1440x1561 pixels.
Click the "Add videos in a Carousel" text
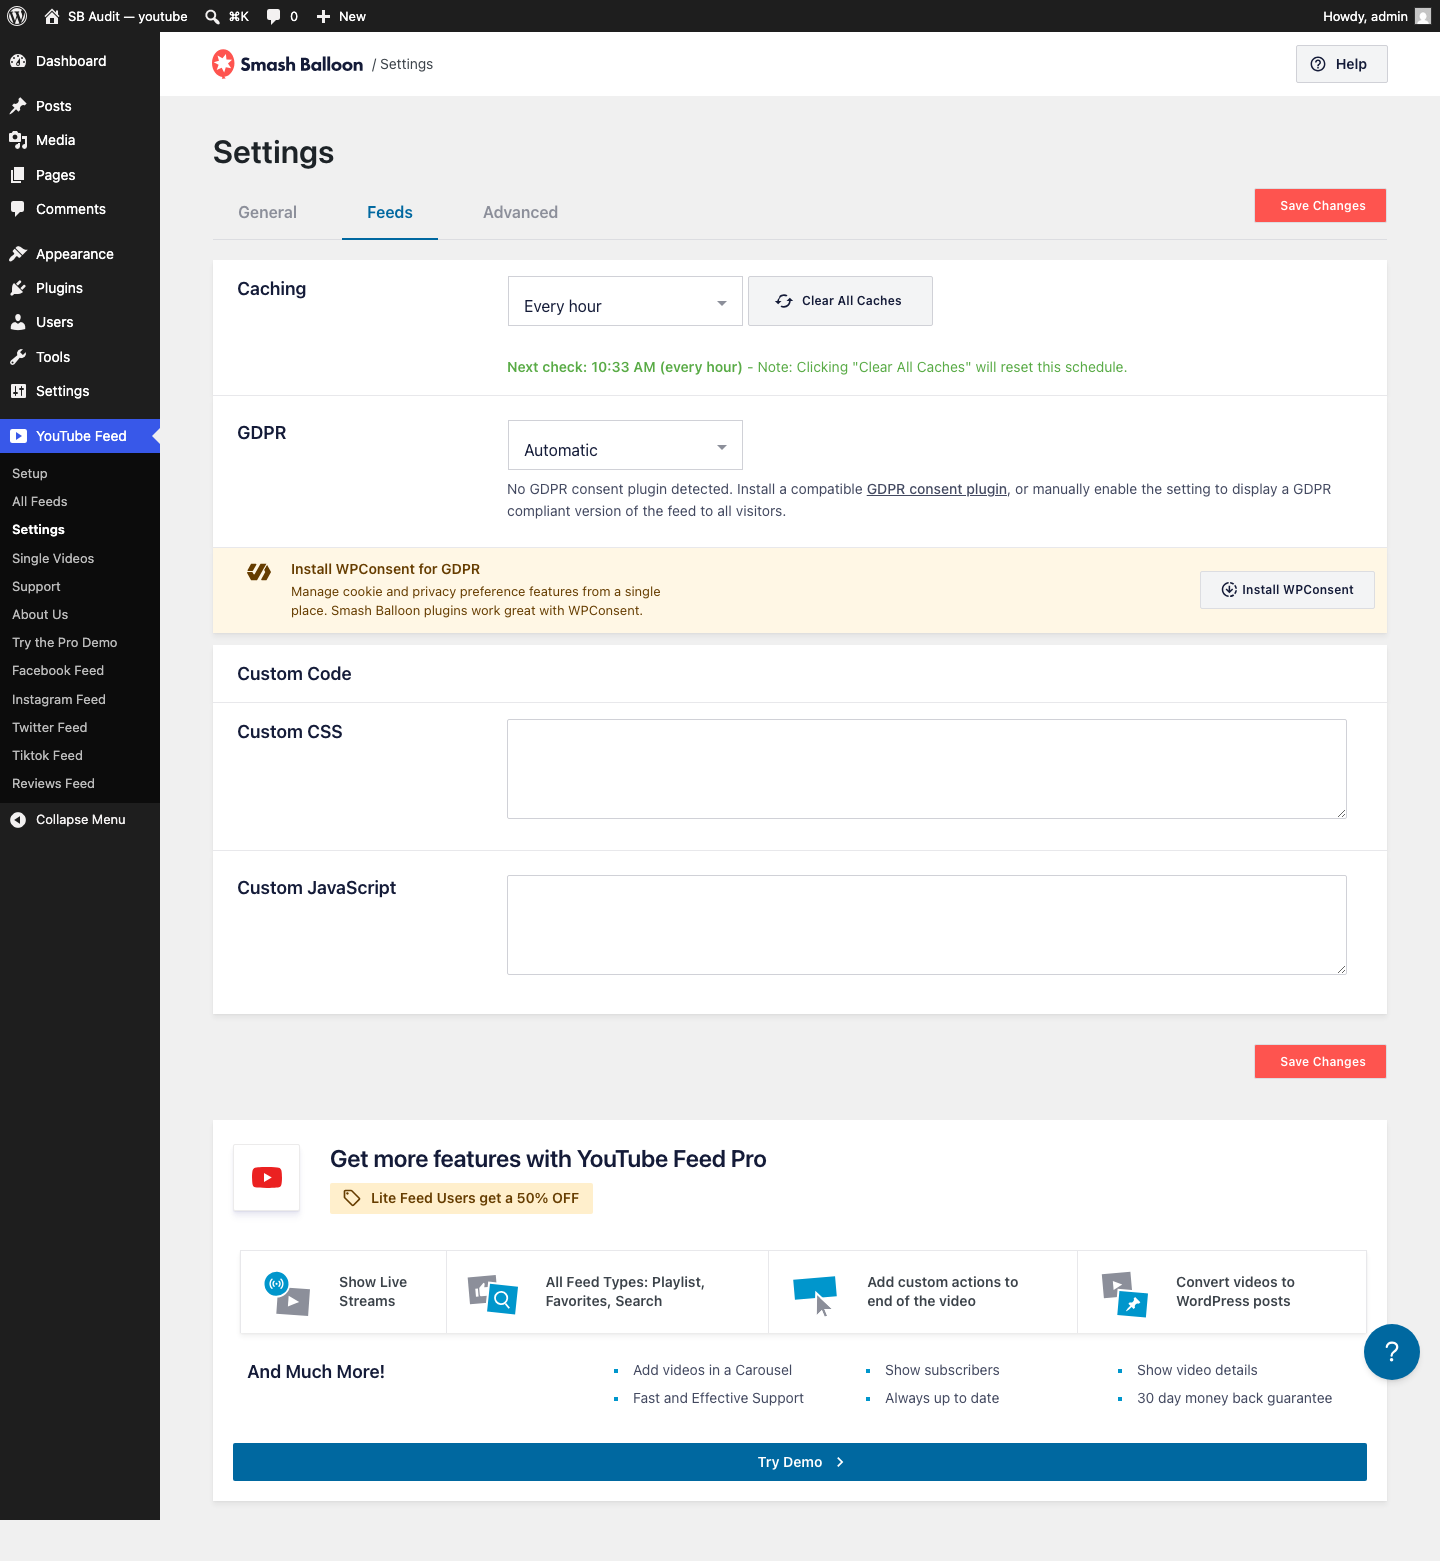(712, 1370)
